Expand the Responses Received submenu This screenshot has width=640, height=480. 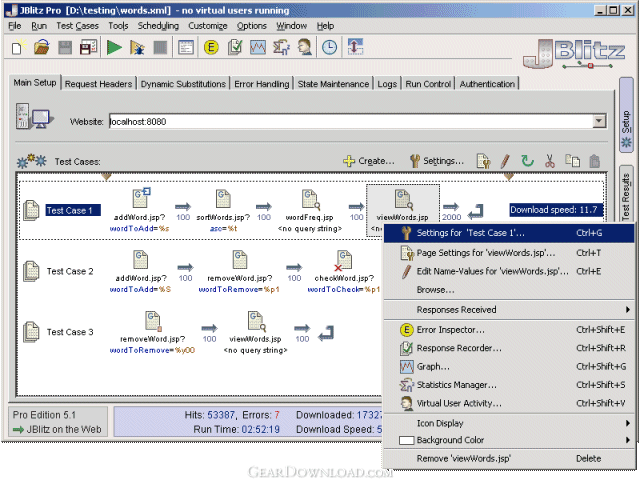pyautogui.click(x=509, y=309)
